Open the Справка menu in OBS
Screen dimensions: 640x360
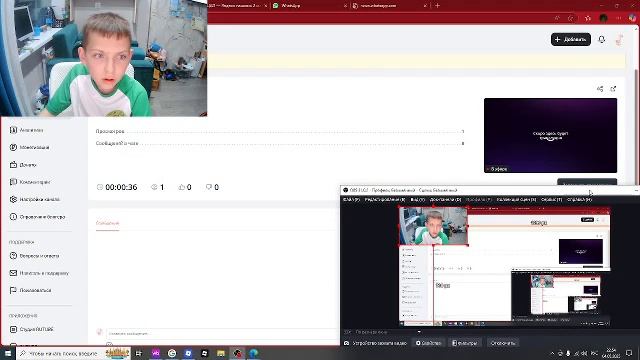(x=579, y=200)
